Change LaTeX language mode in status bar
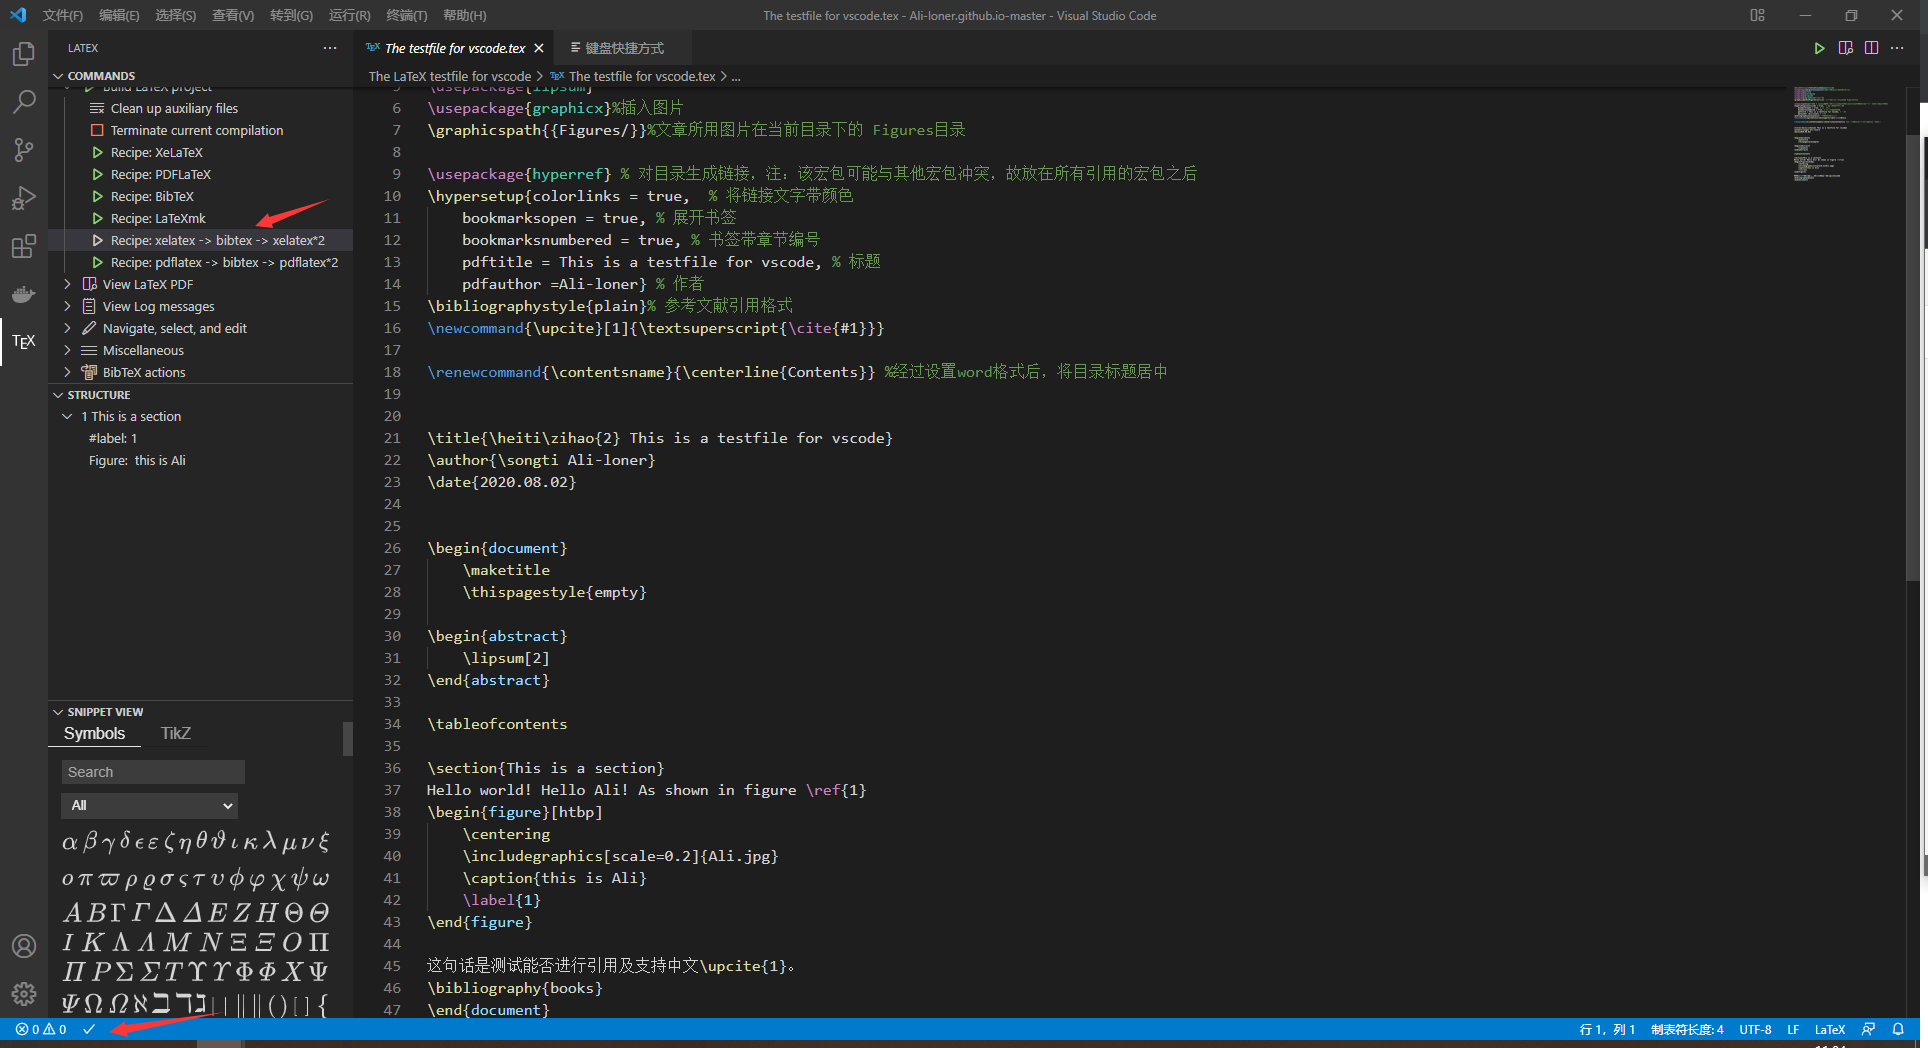Viewport: 1928px width, 1048px height. tap(1830, 1029)
